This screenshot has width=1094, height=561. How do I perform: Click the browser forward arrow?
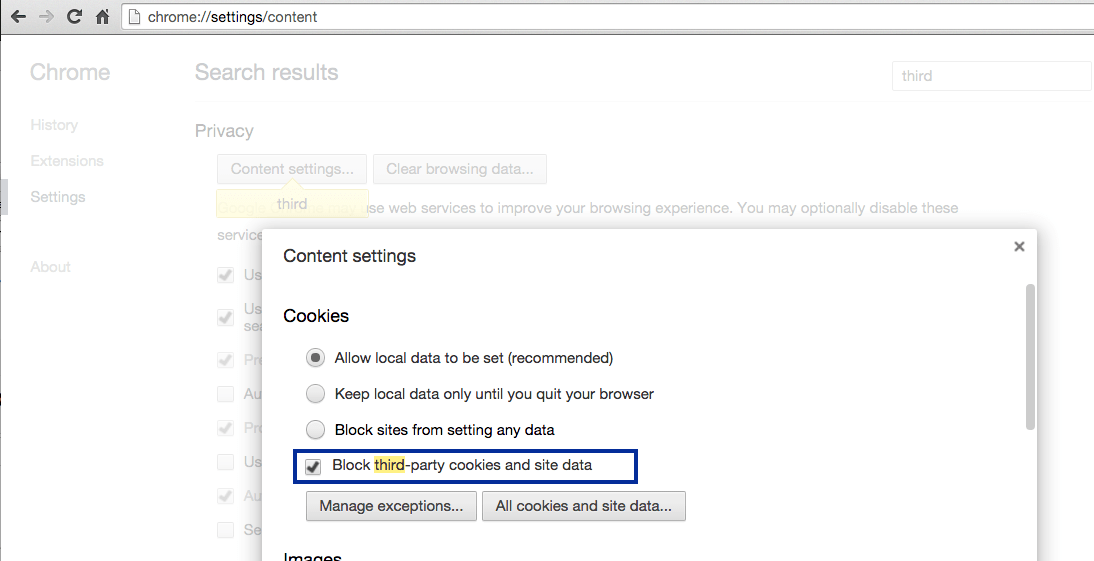(x=46, y=17)
